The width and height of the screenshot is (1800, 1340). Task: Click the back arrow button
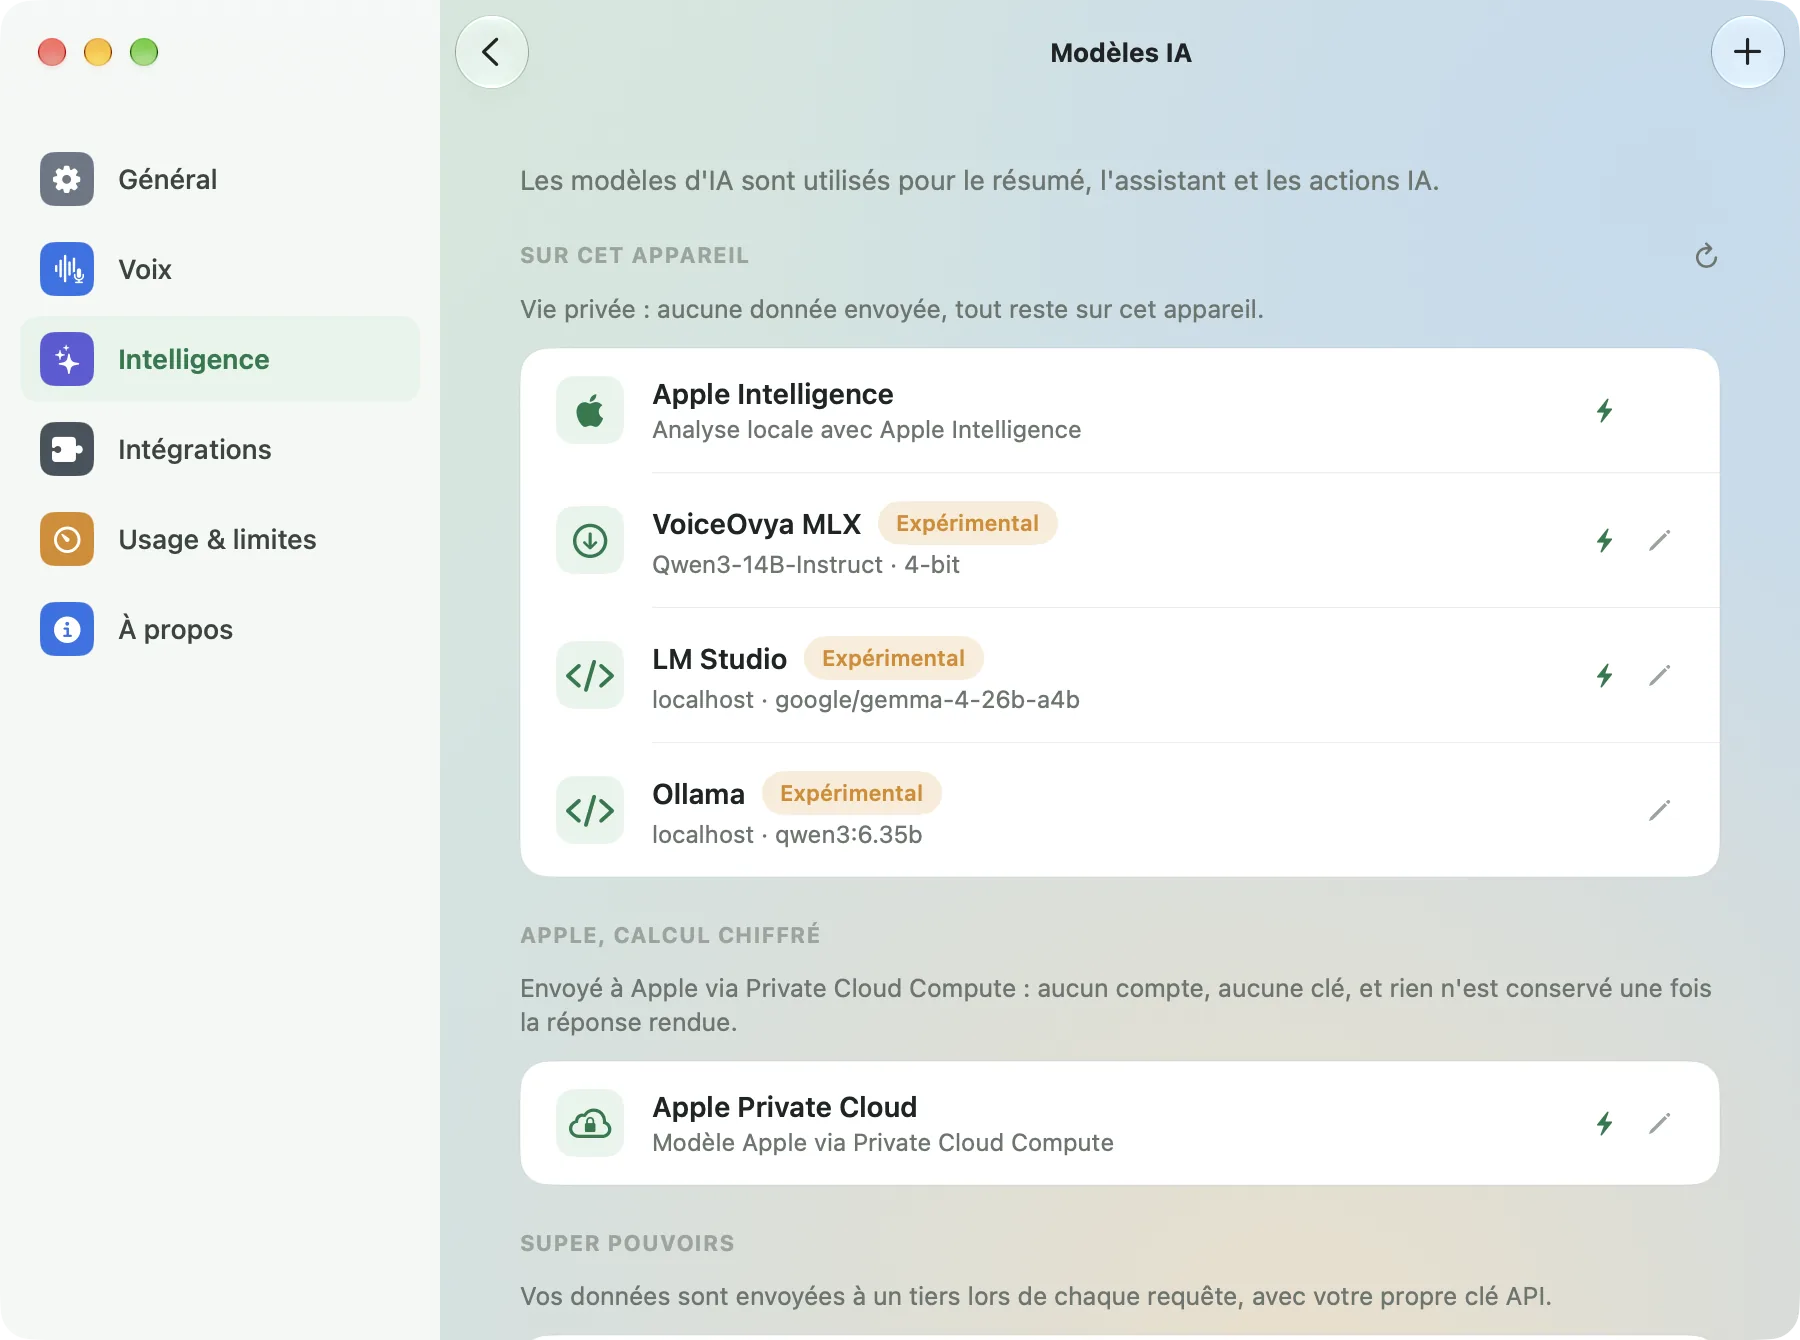[491, 52]
